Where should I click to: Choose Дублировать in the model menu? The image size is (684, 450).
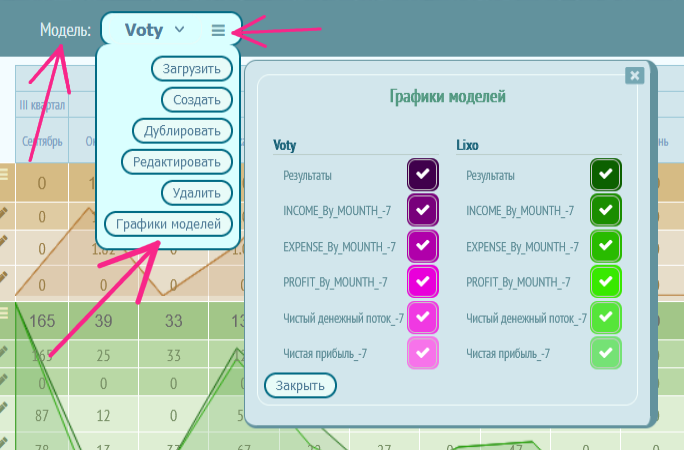click(x=183, y=130)
